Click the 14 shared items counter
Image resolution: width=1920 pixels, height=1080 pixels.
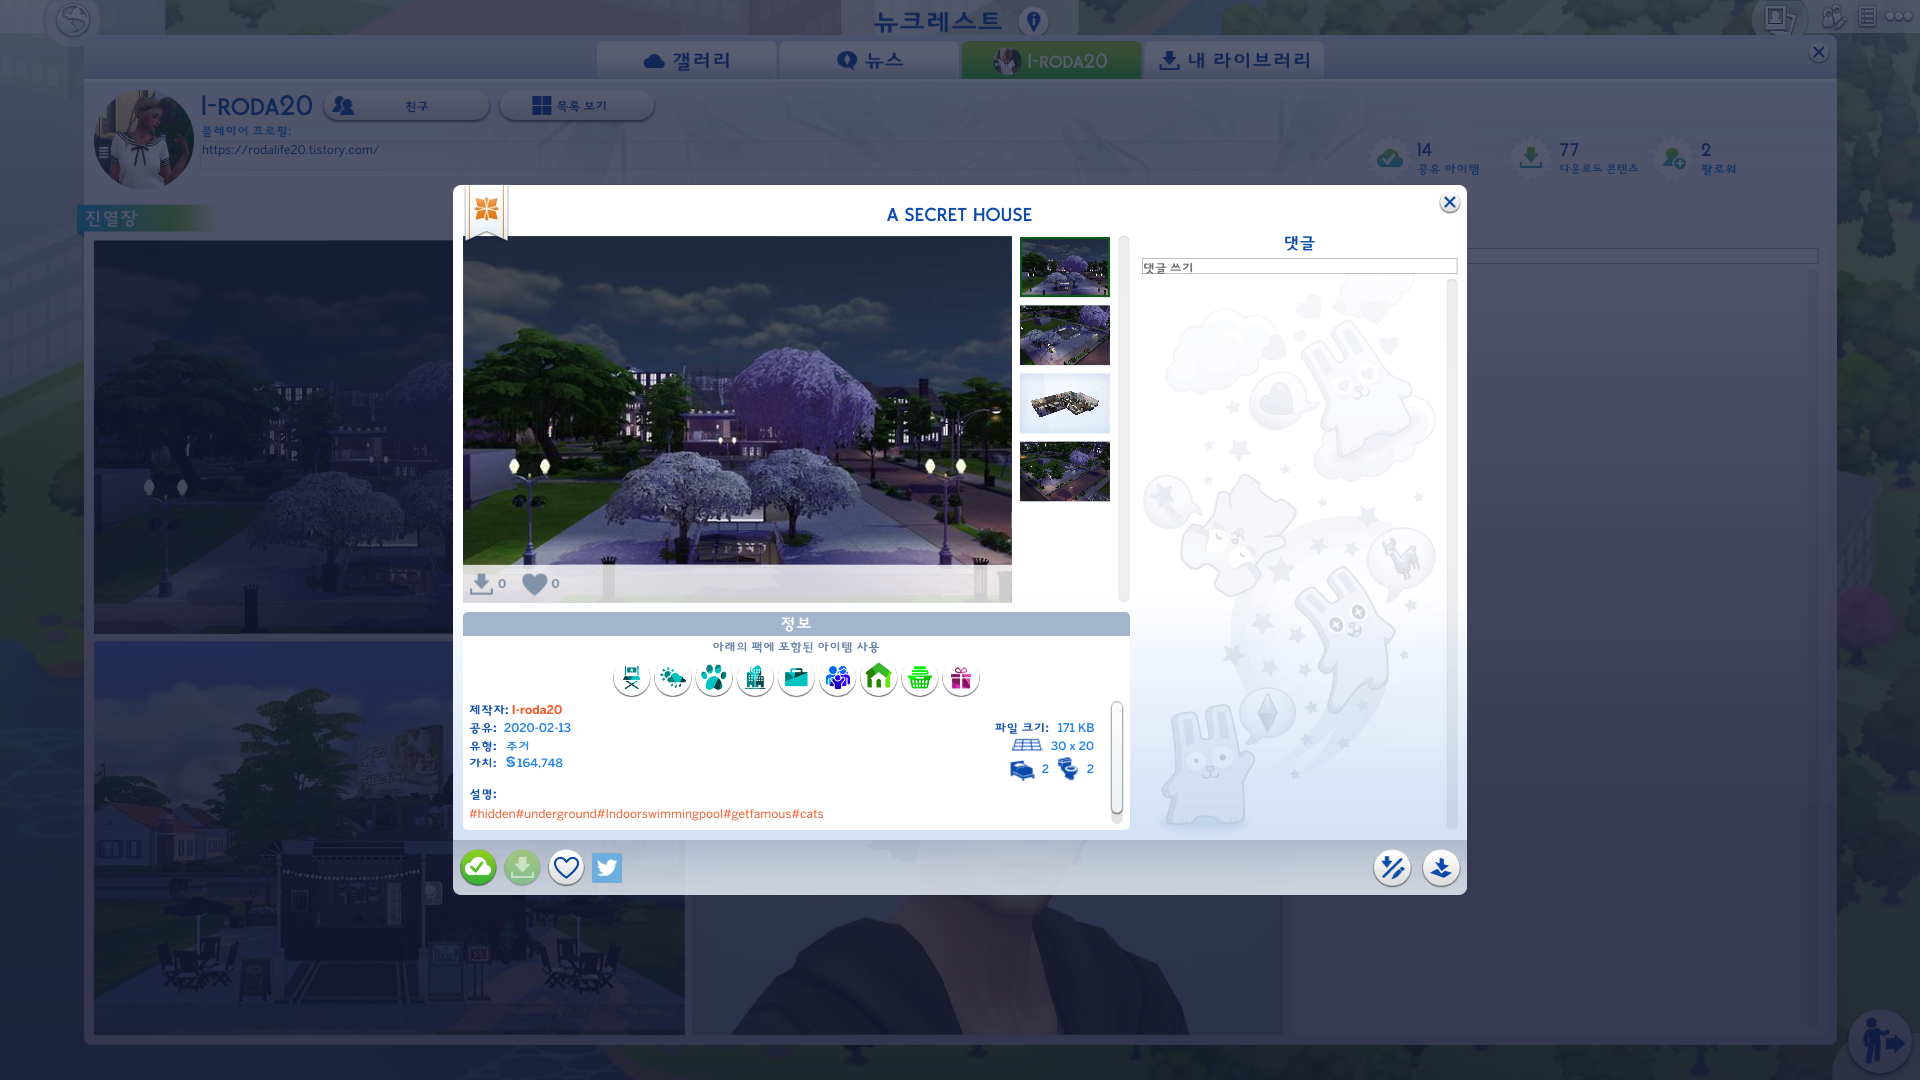(1427, 158)
